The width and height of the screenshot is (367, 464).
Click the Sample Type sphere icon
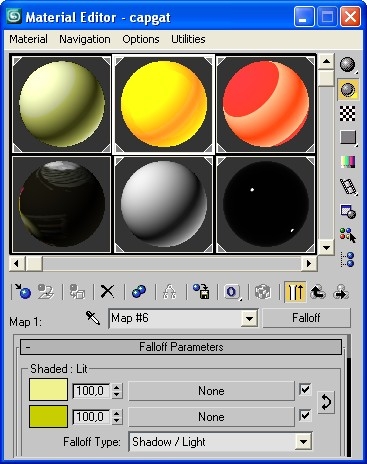[348, 64]
